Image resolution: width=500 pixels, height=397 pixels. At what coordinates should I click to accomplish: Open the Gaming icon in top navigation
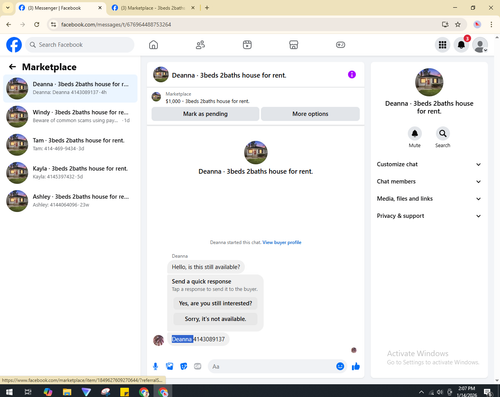pyautogui.click(x=340, y=45)
